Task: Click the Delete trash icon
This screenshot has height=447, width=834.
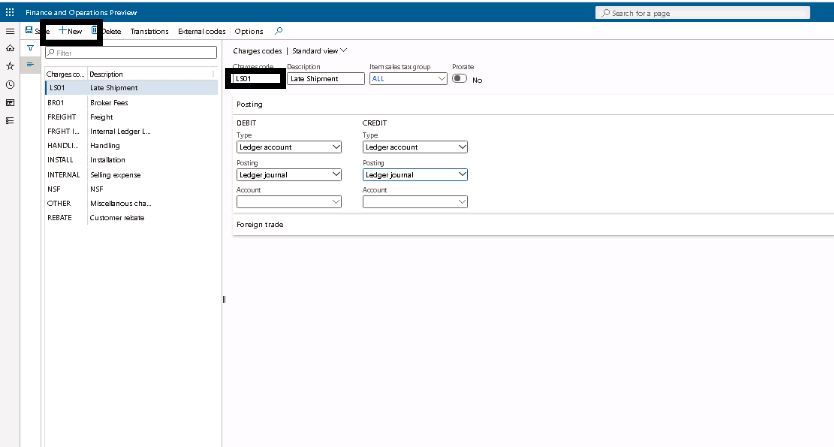Action: tap(94, 30)
